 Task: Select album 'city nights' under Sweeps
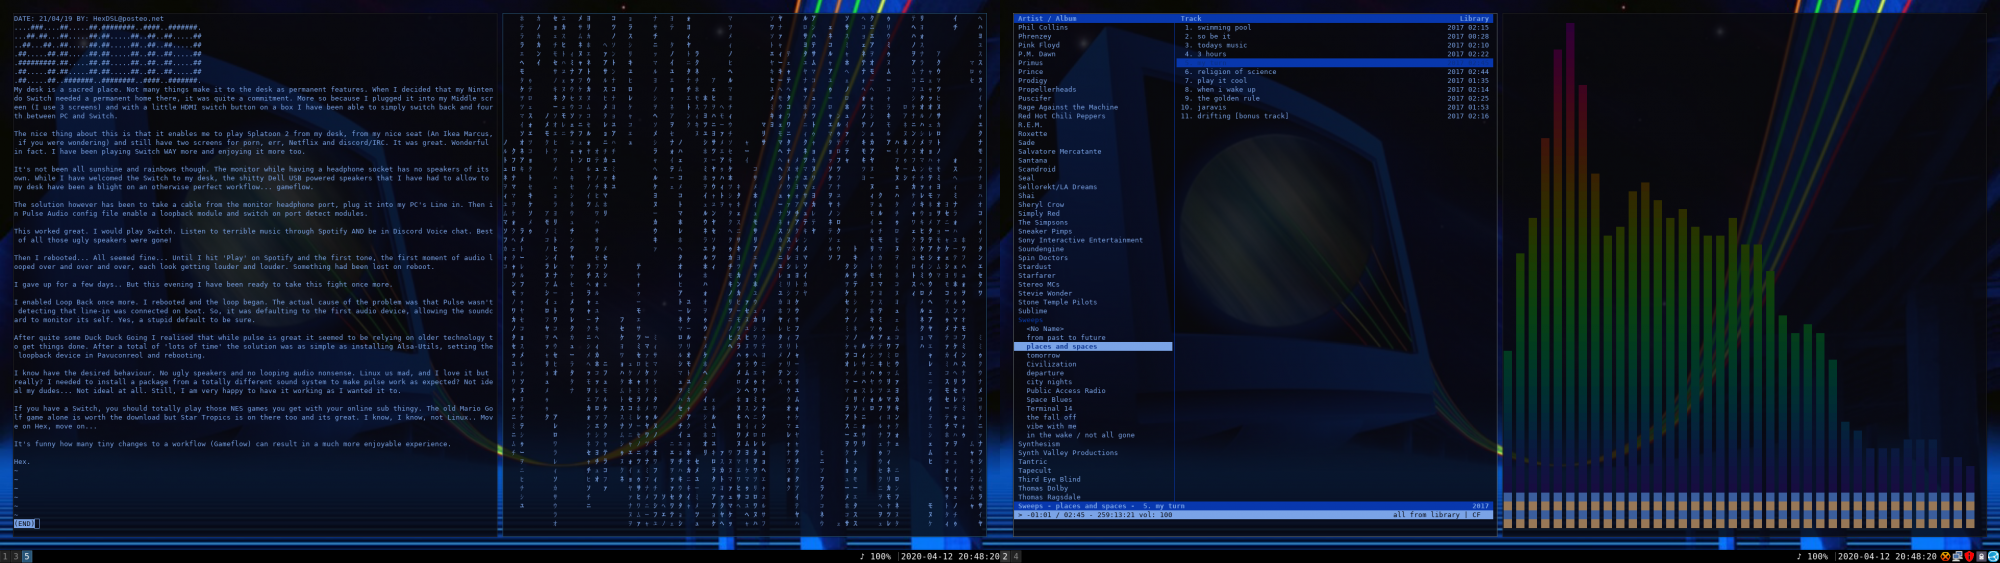coord(1049,382)
